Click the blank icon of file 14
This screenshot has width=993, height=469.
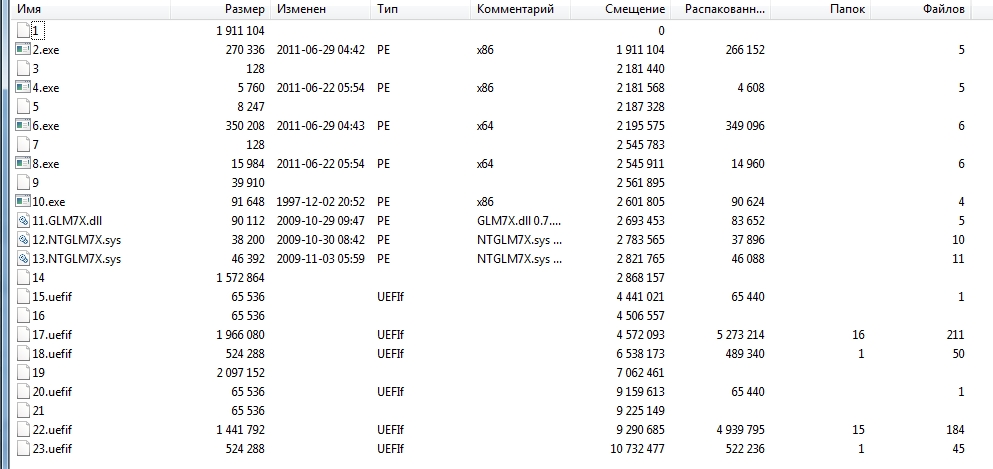[x=23, y=277]
